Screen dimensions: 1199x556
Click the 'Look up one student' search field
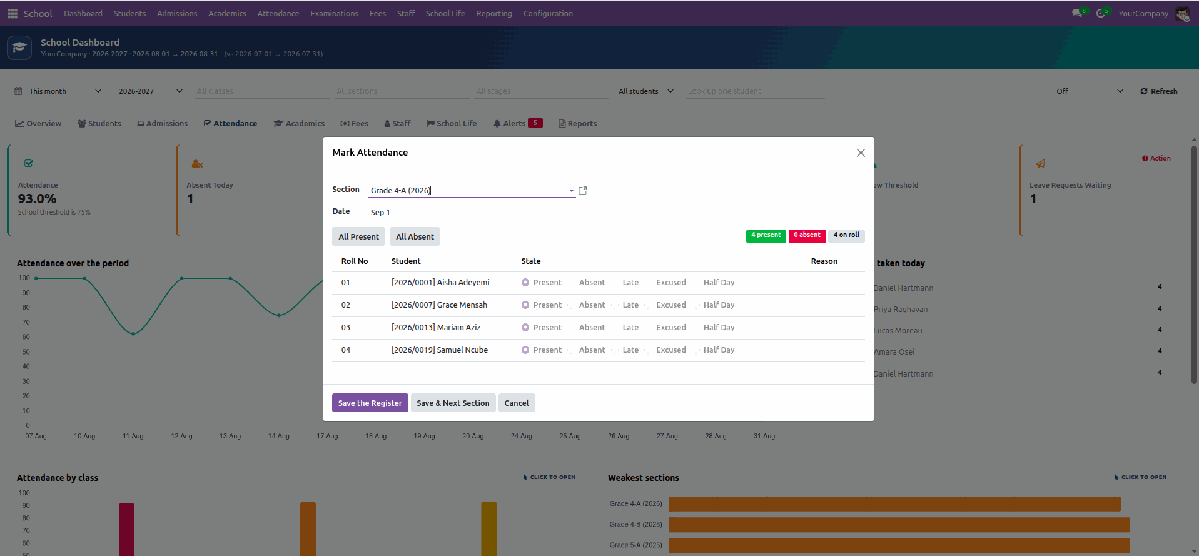(755, 91)
